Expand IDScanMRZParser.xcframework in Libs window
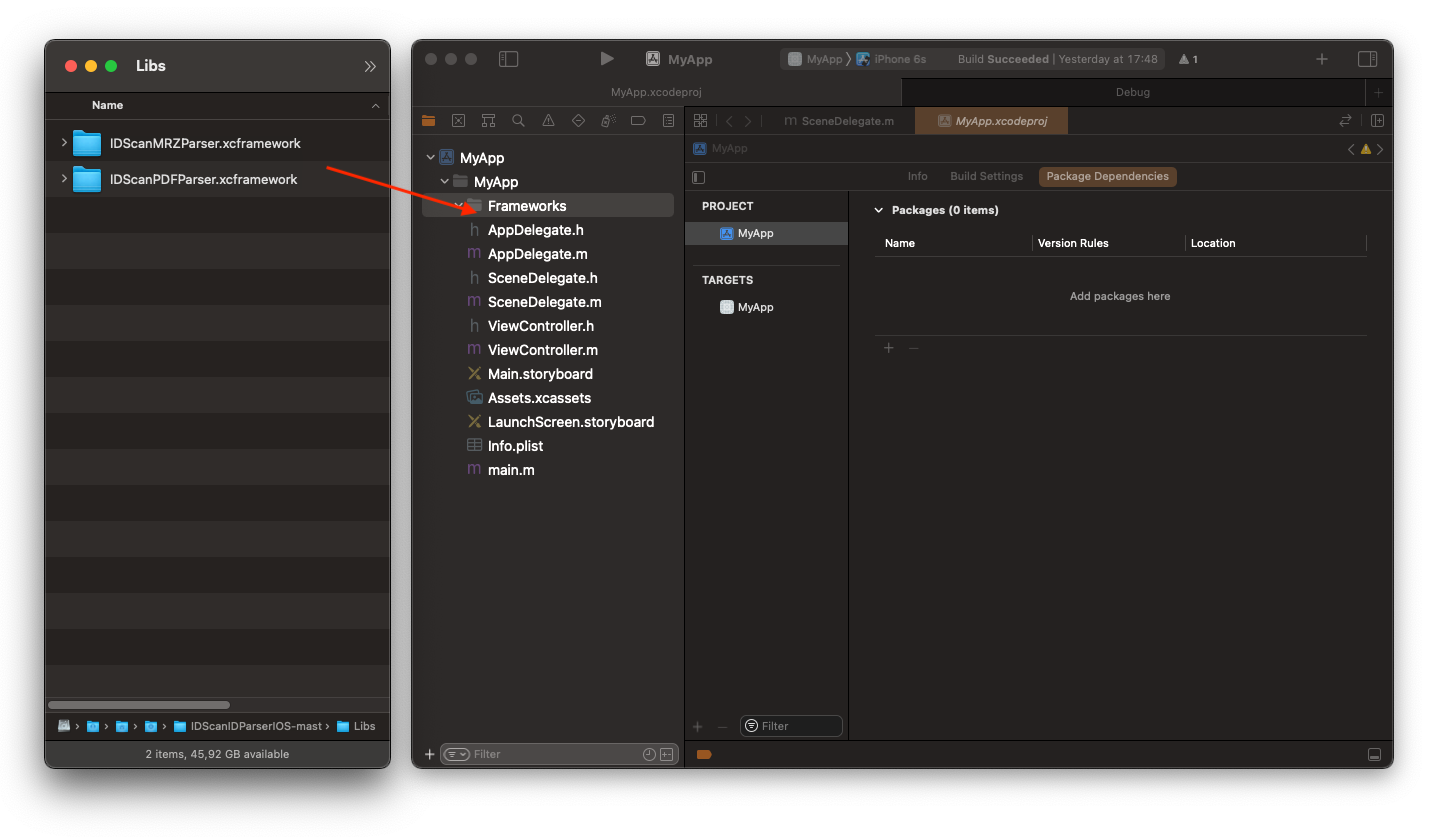The width and height of the screenshot is (1438, 839). (x=64, y=143)
